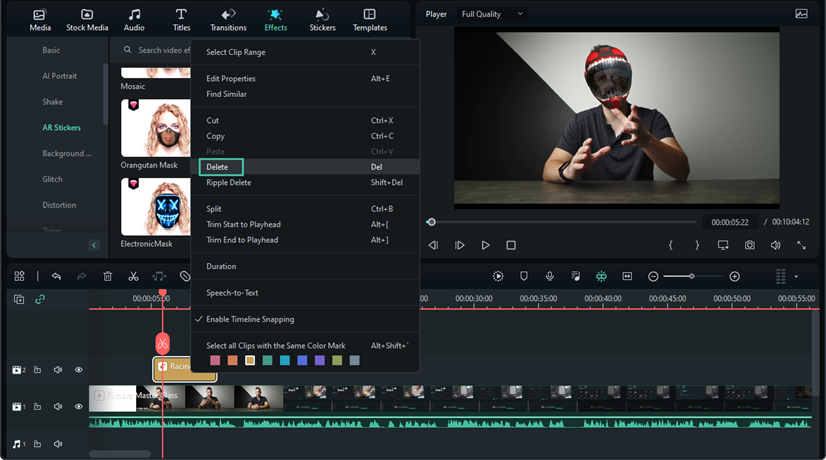Open the display monitor settings icon
Screen dimensions: 826x460
(723, 245)
